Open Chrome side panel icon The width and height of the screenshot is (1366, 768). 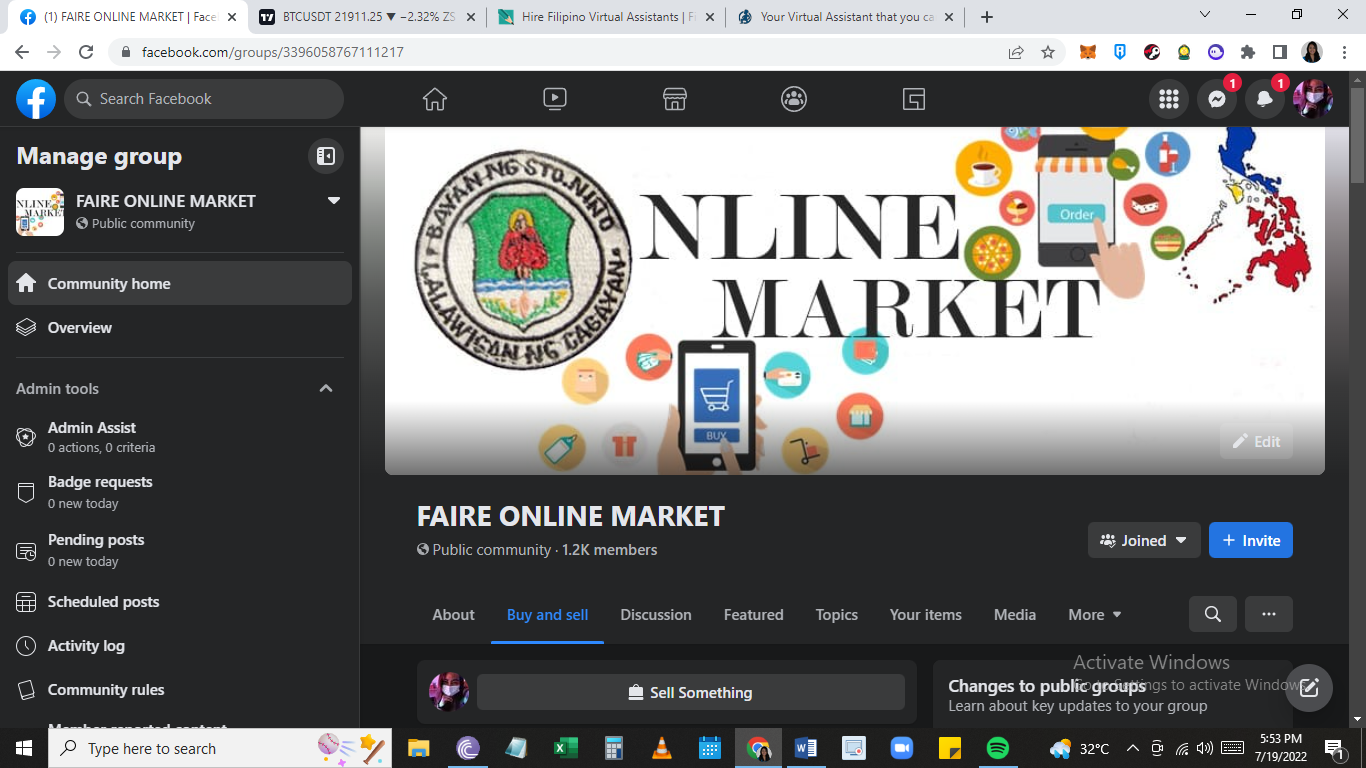pyautogui.click(x=1280, y=52)
